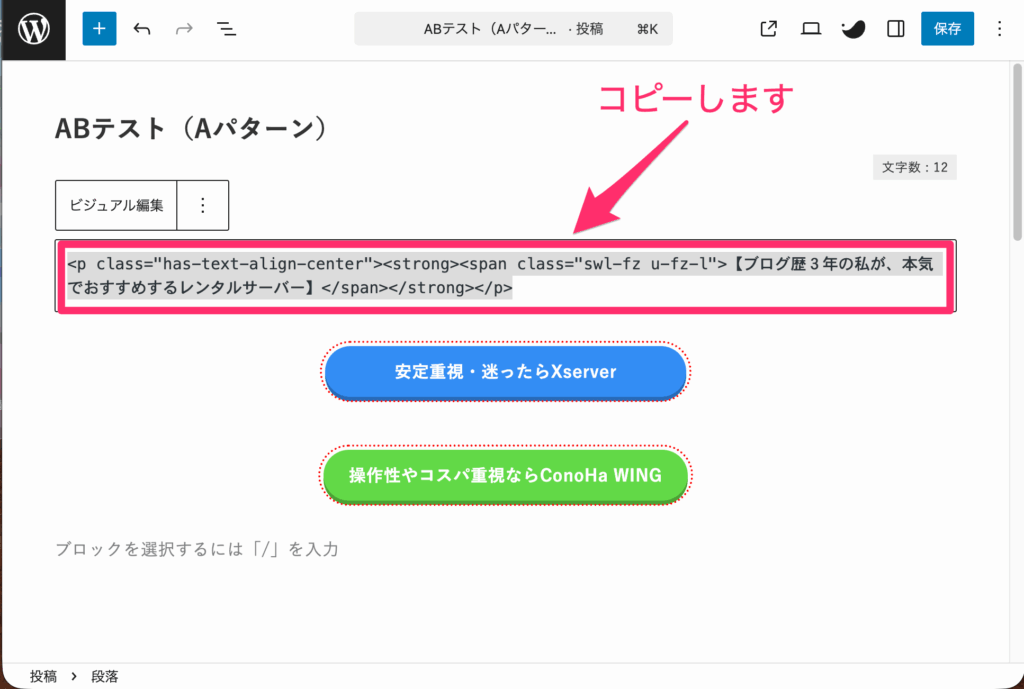Toggle the document overview panel closed
Viewport: 1024px width, 689px height.
click(226, 28)
